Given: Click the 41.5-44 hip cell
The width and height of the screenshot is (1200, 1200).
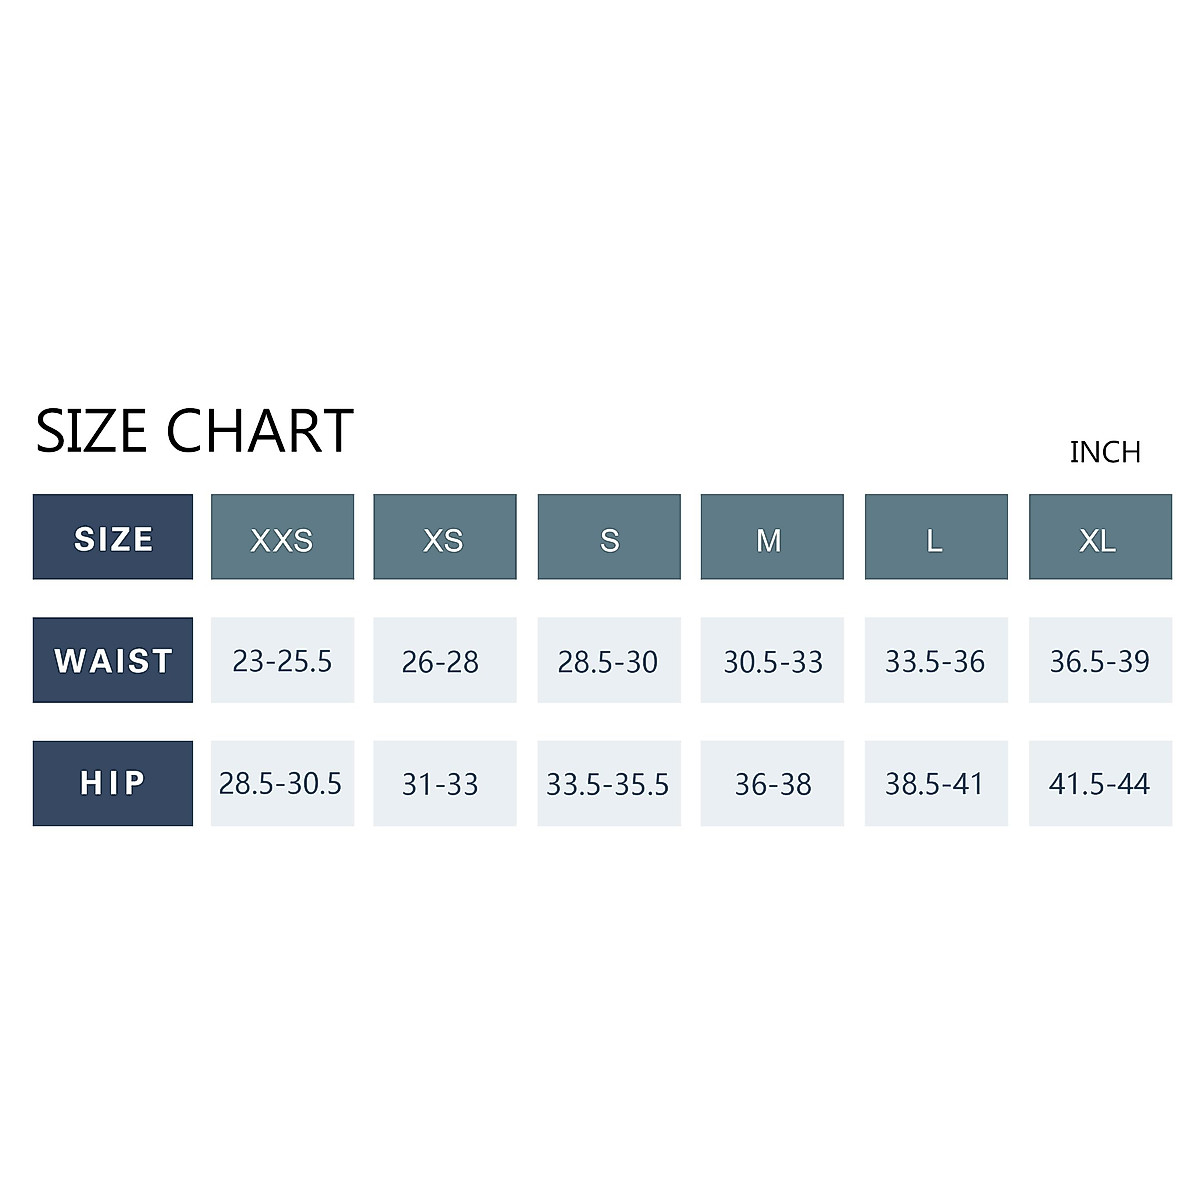Looking at the screenshot, I should (1100, 783).
